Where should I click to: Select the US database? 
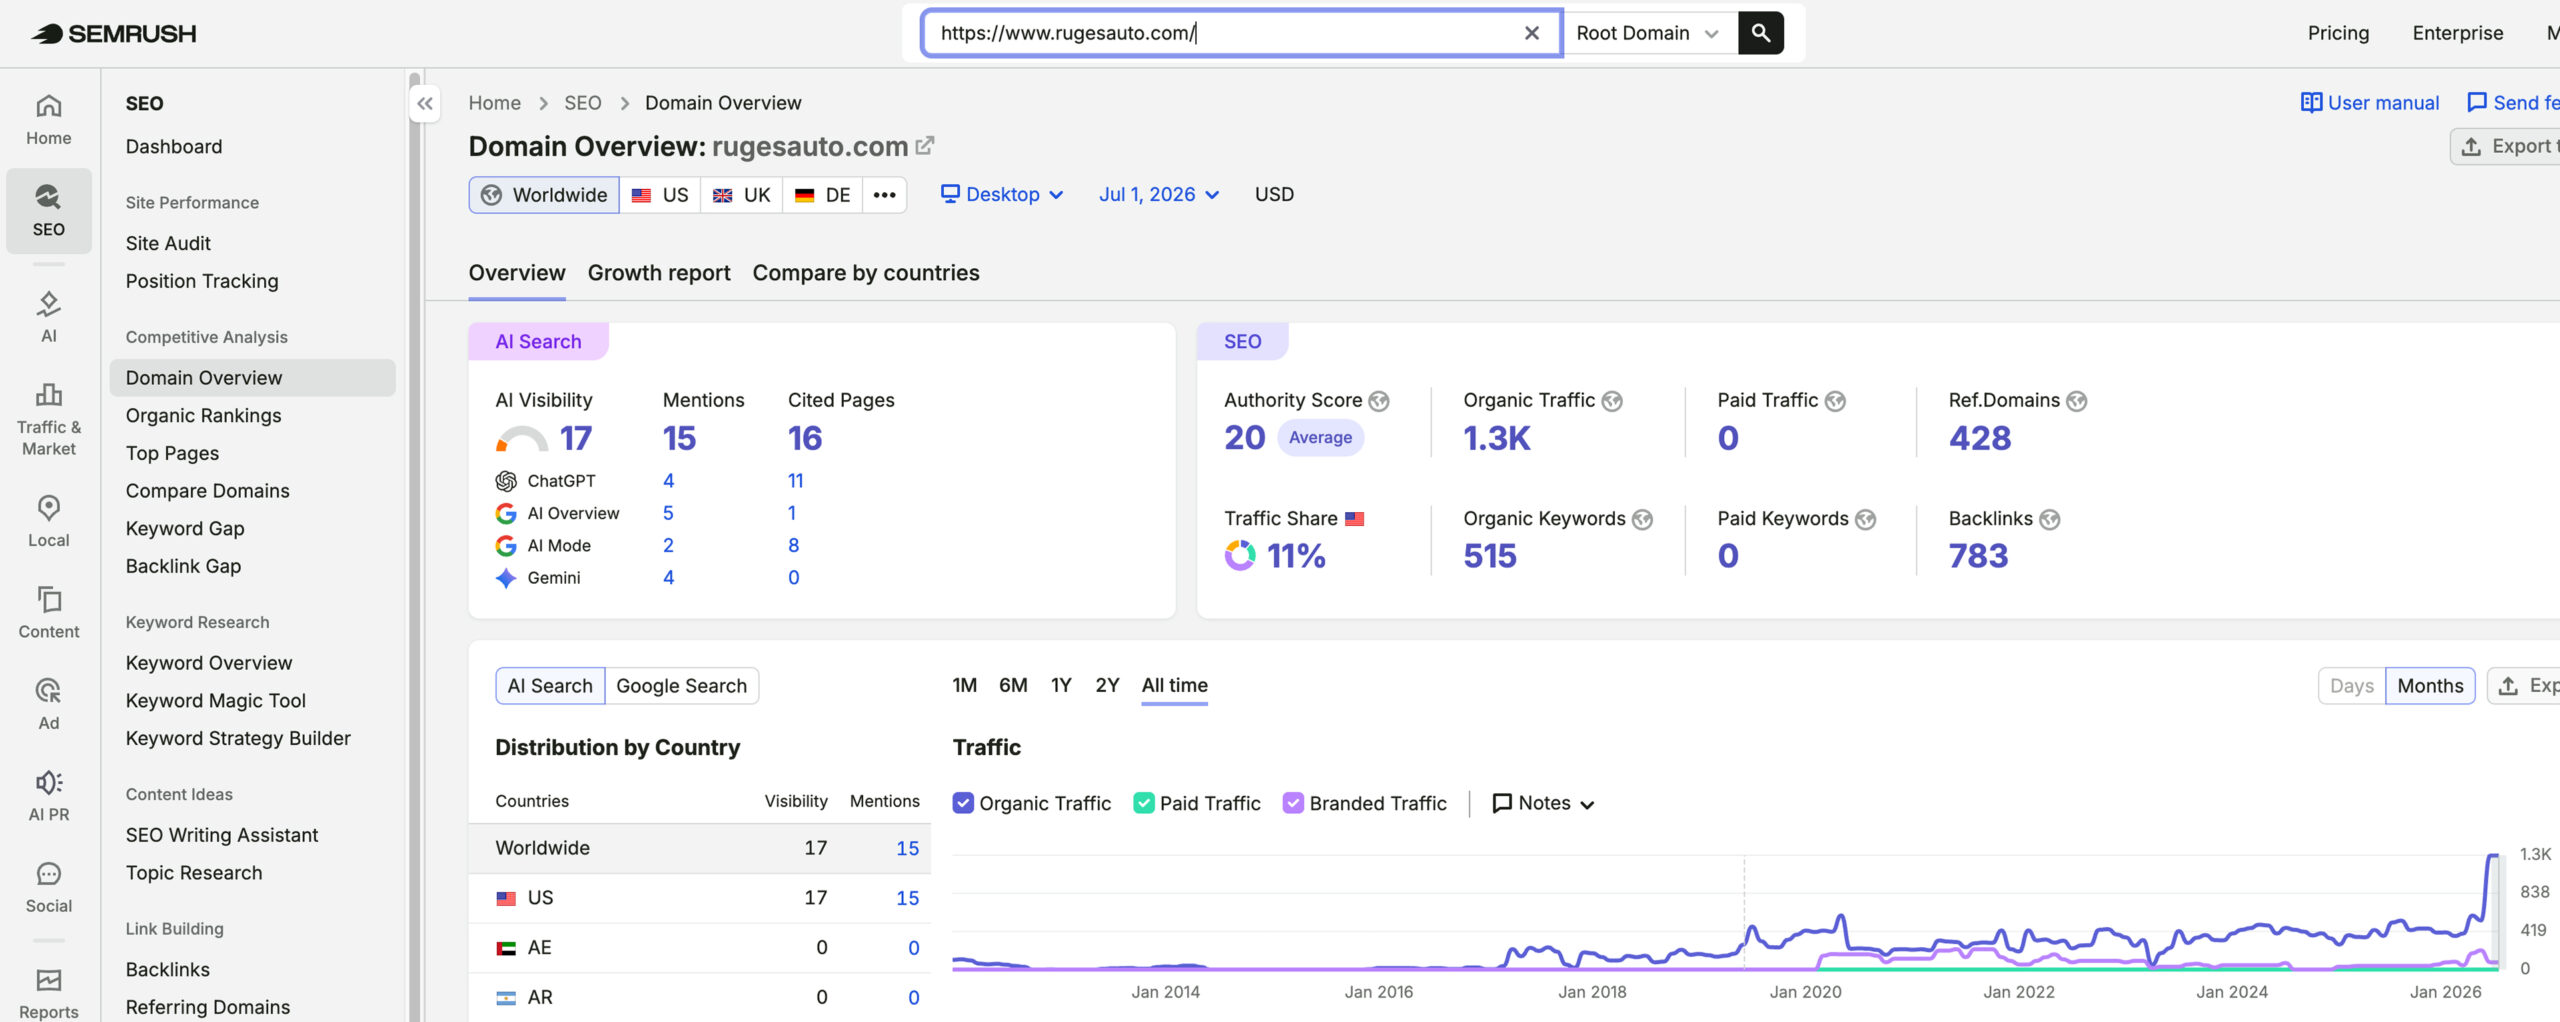point(660,195)
